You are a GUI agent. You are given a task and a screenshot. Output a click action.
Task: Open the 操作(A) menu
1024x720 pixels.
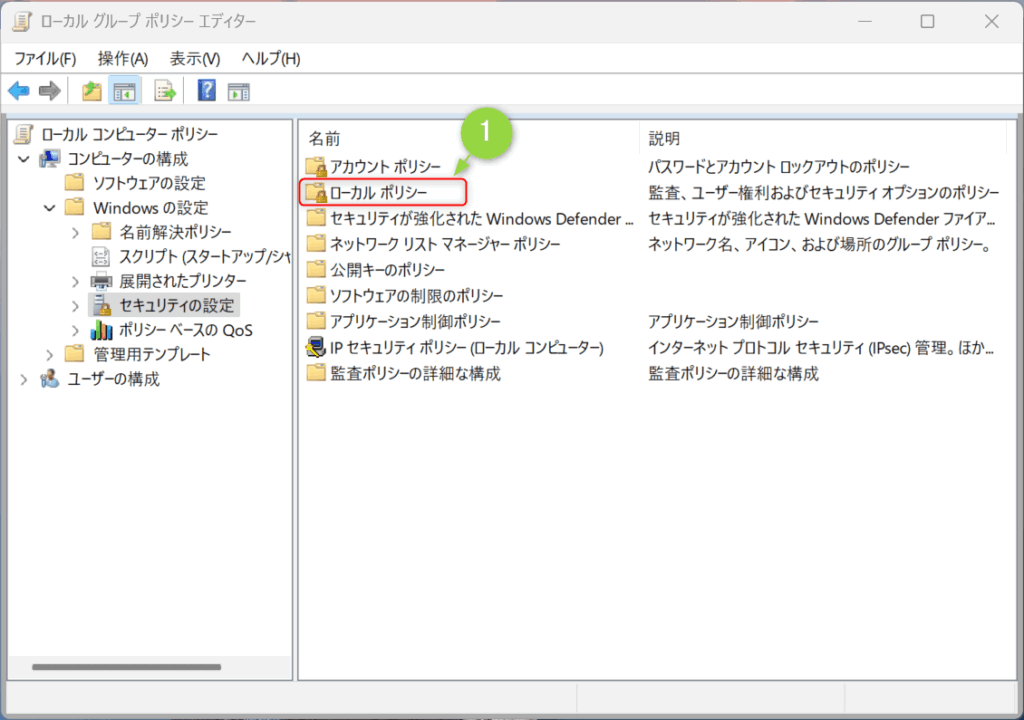[122, 59]
